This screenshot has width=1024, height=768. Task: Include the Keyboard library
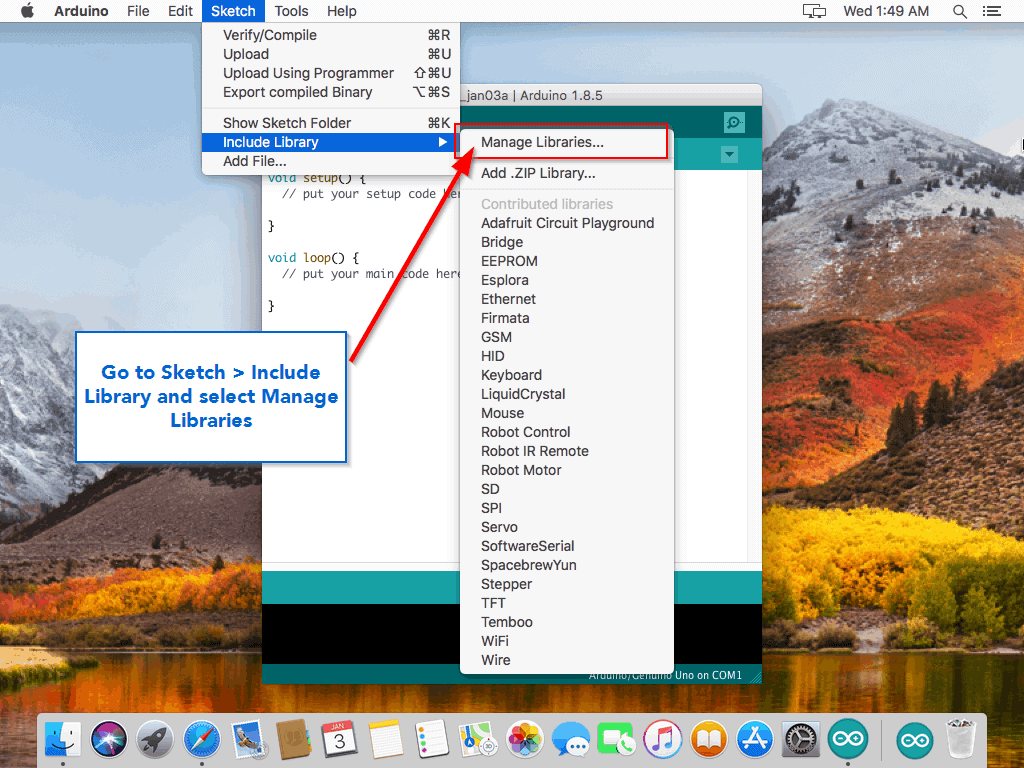tap(567, 375)
